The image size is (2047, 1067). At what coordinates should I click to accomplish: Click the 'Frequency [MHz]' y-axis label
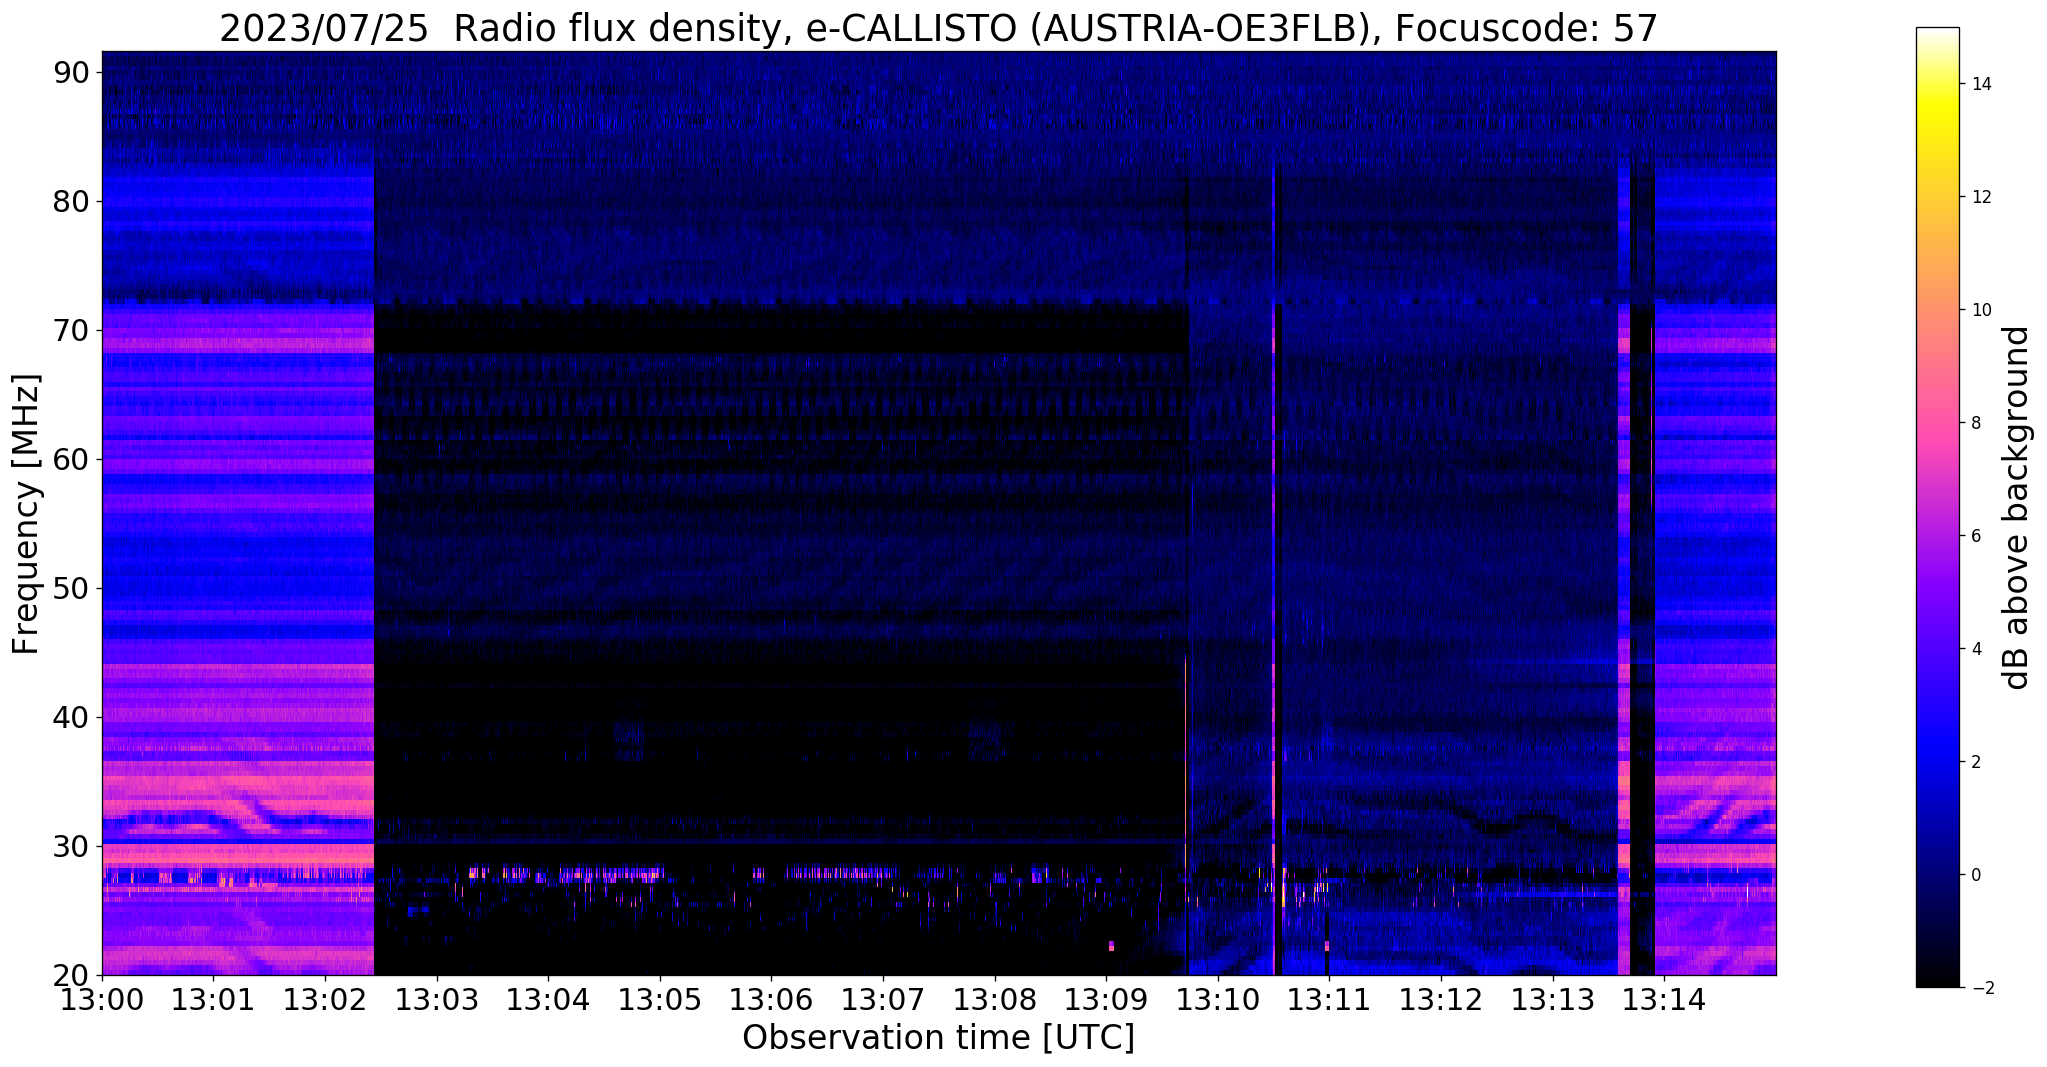click(x=26, y=514)
